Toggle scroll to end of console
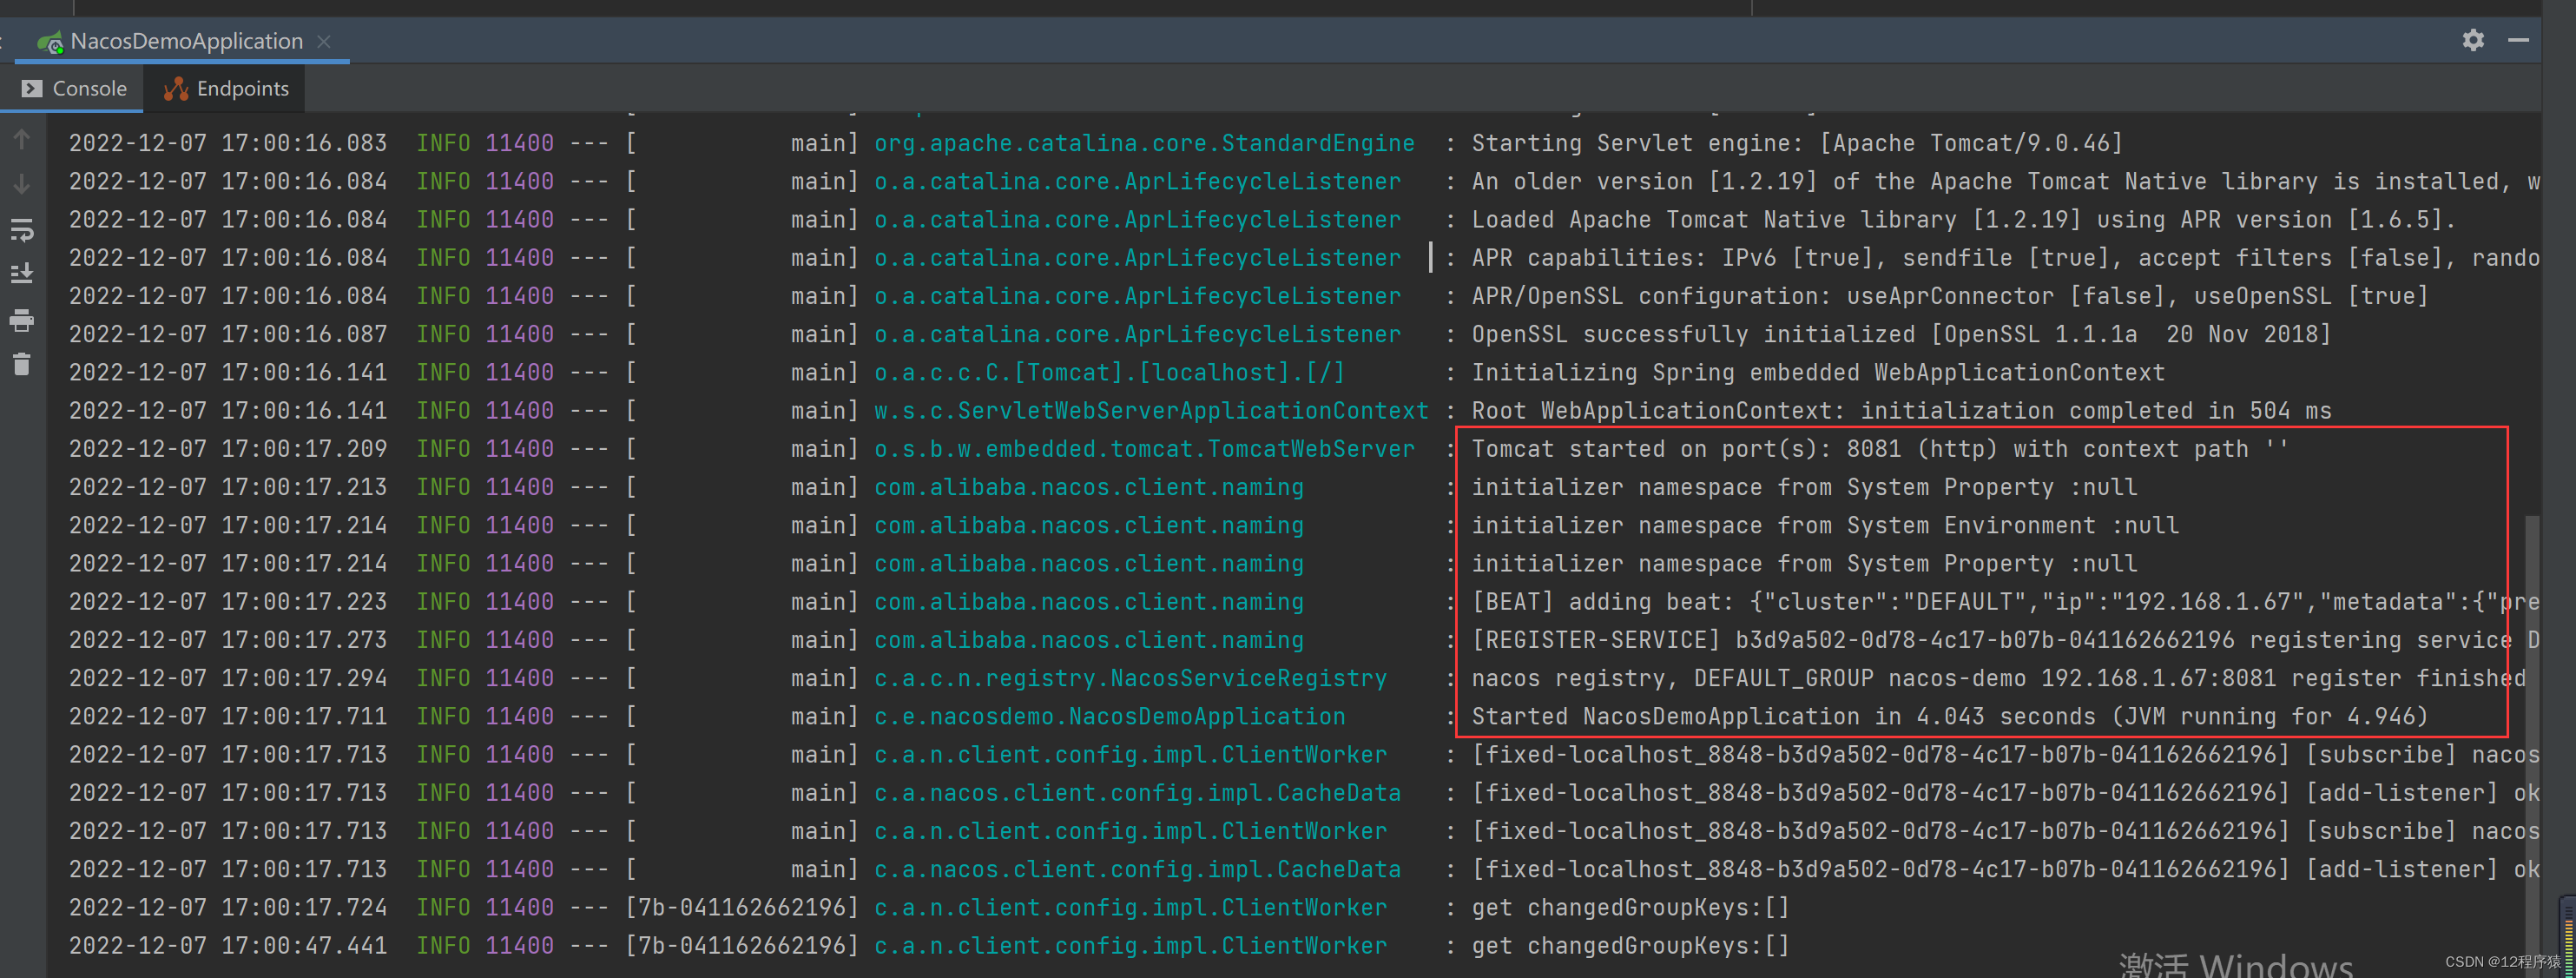 click(21, 273)
